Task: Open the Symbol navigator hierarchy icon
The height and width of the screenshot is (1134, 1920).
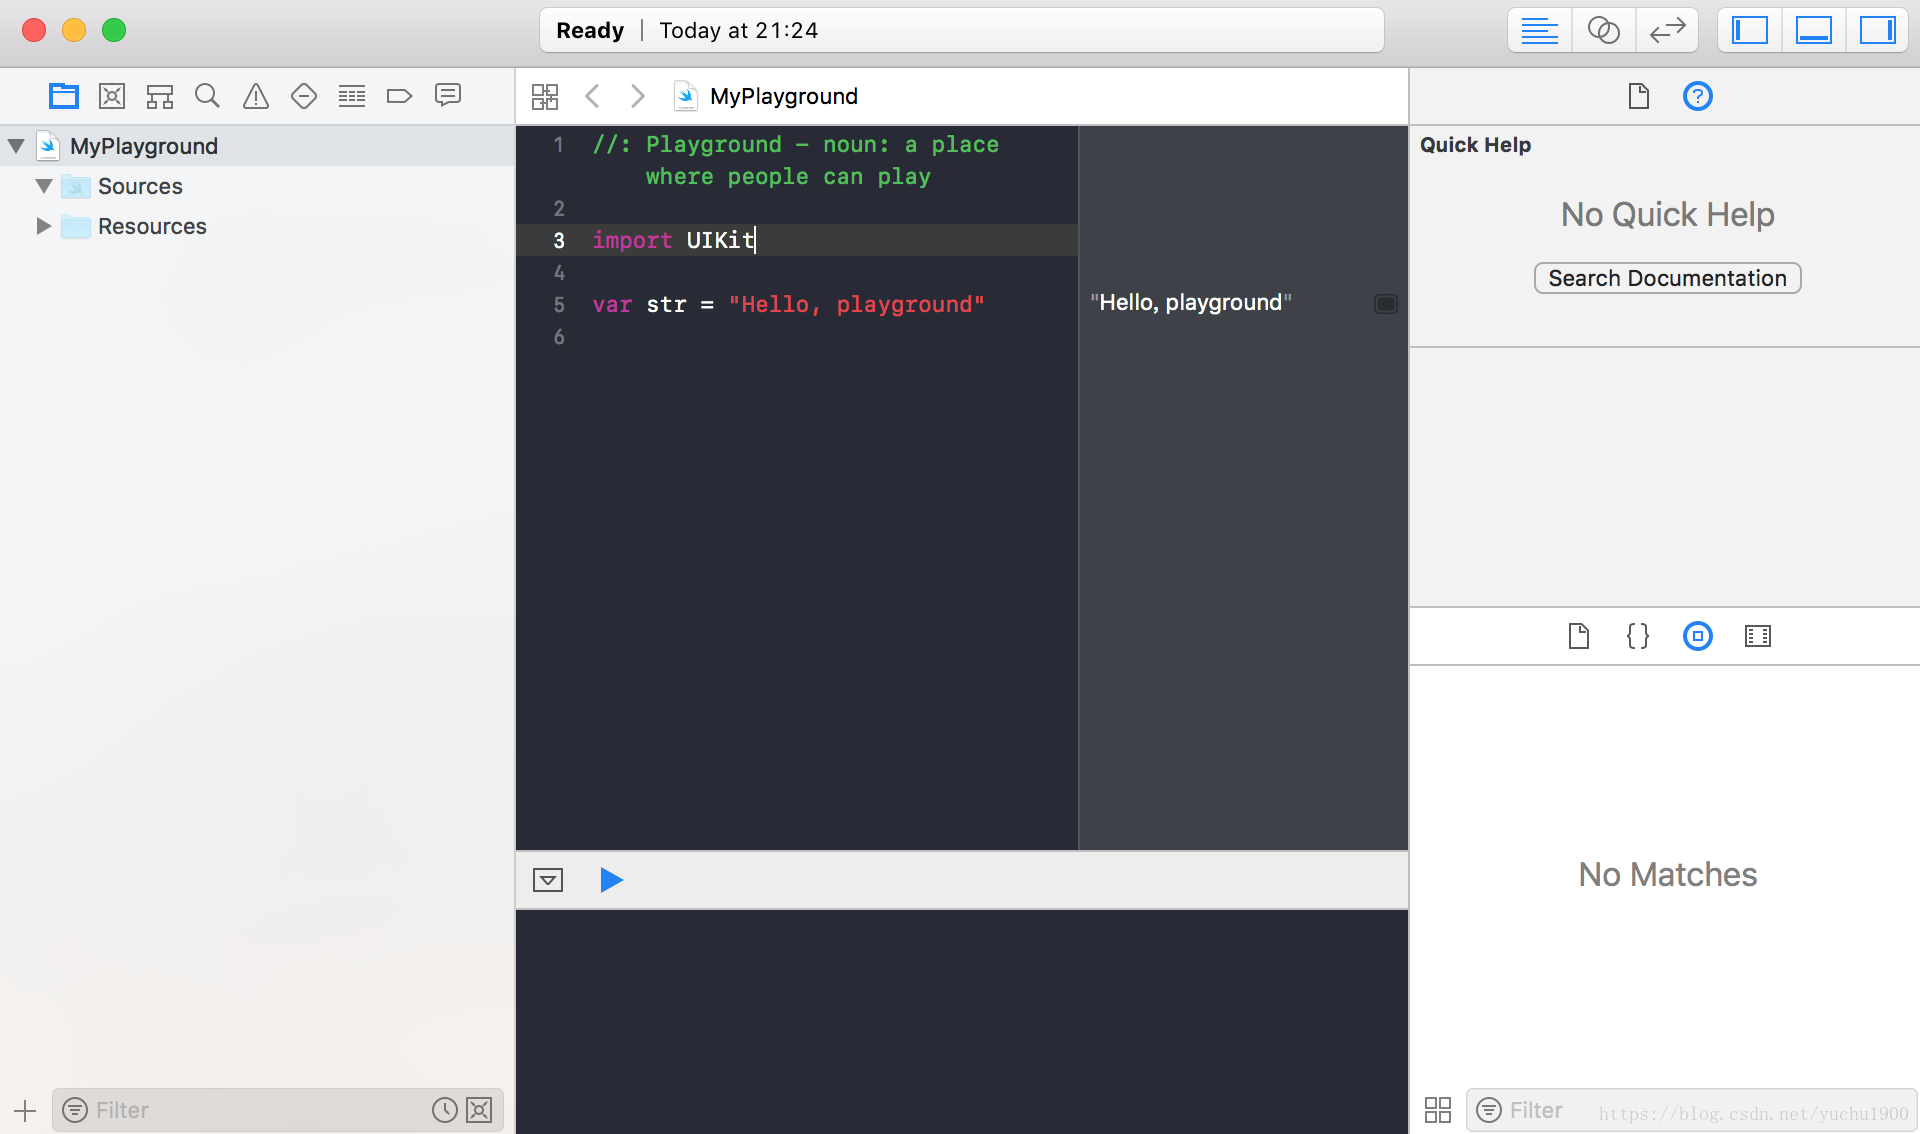Action: (x=160, y=96)
